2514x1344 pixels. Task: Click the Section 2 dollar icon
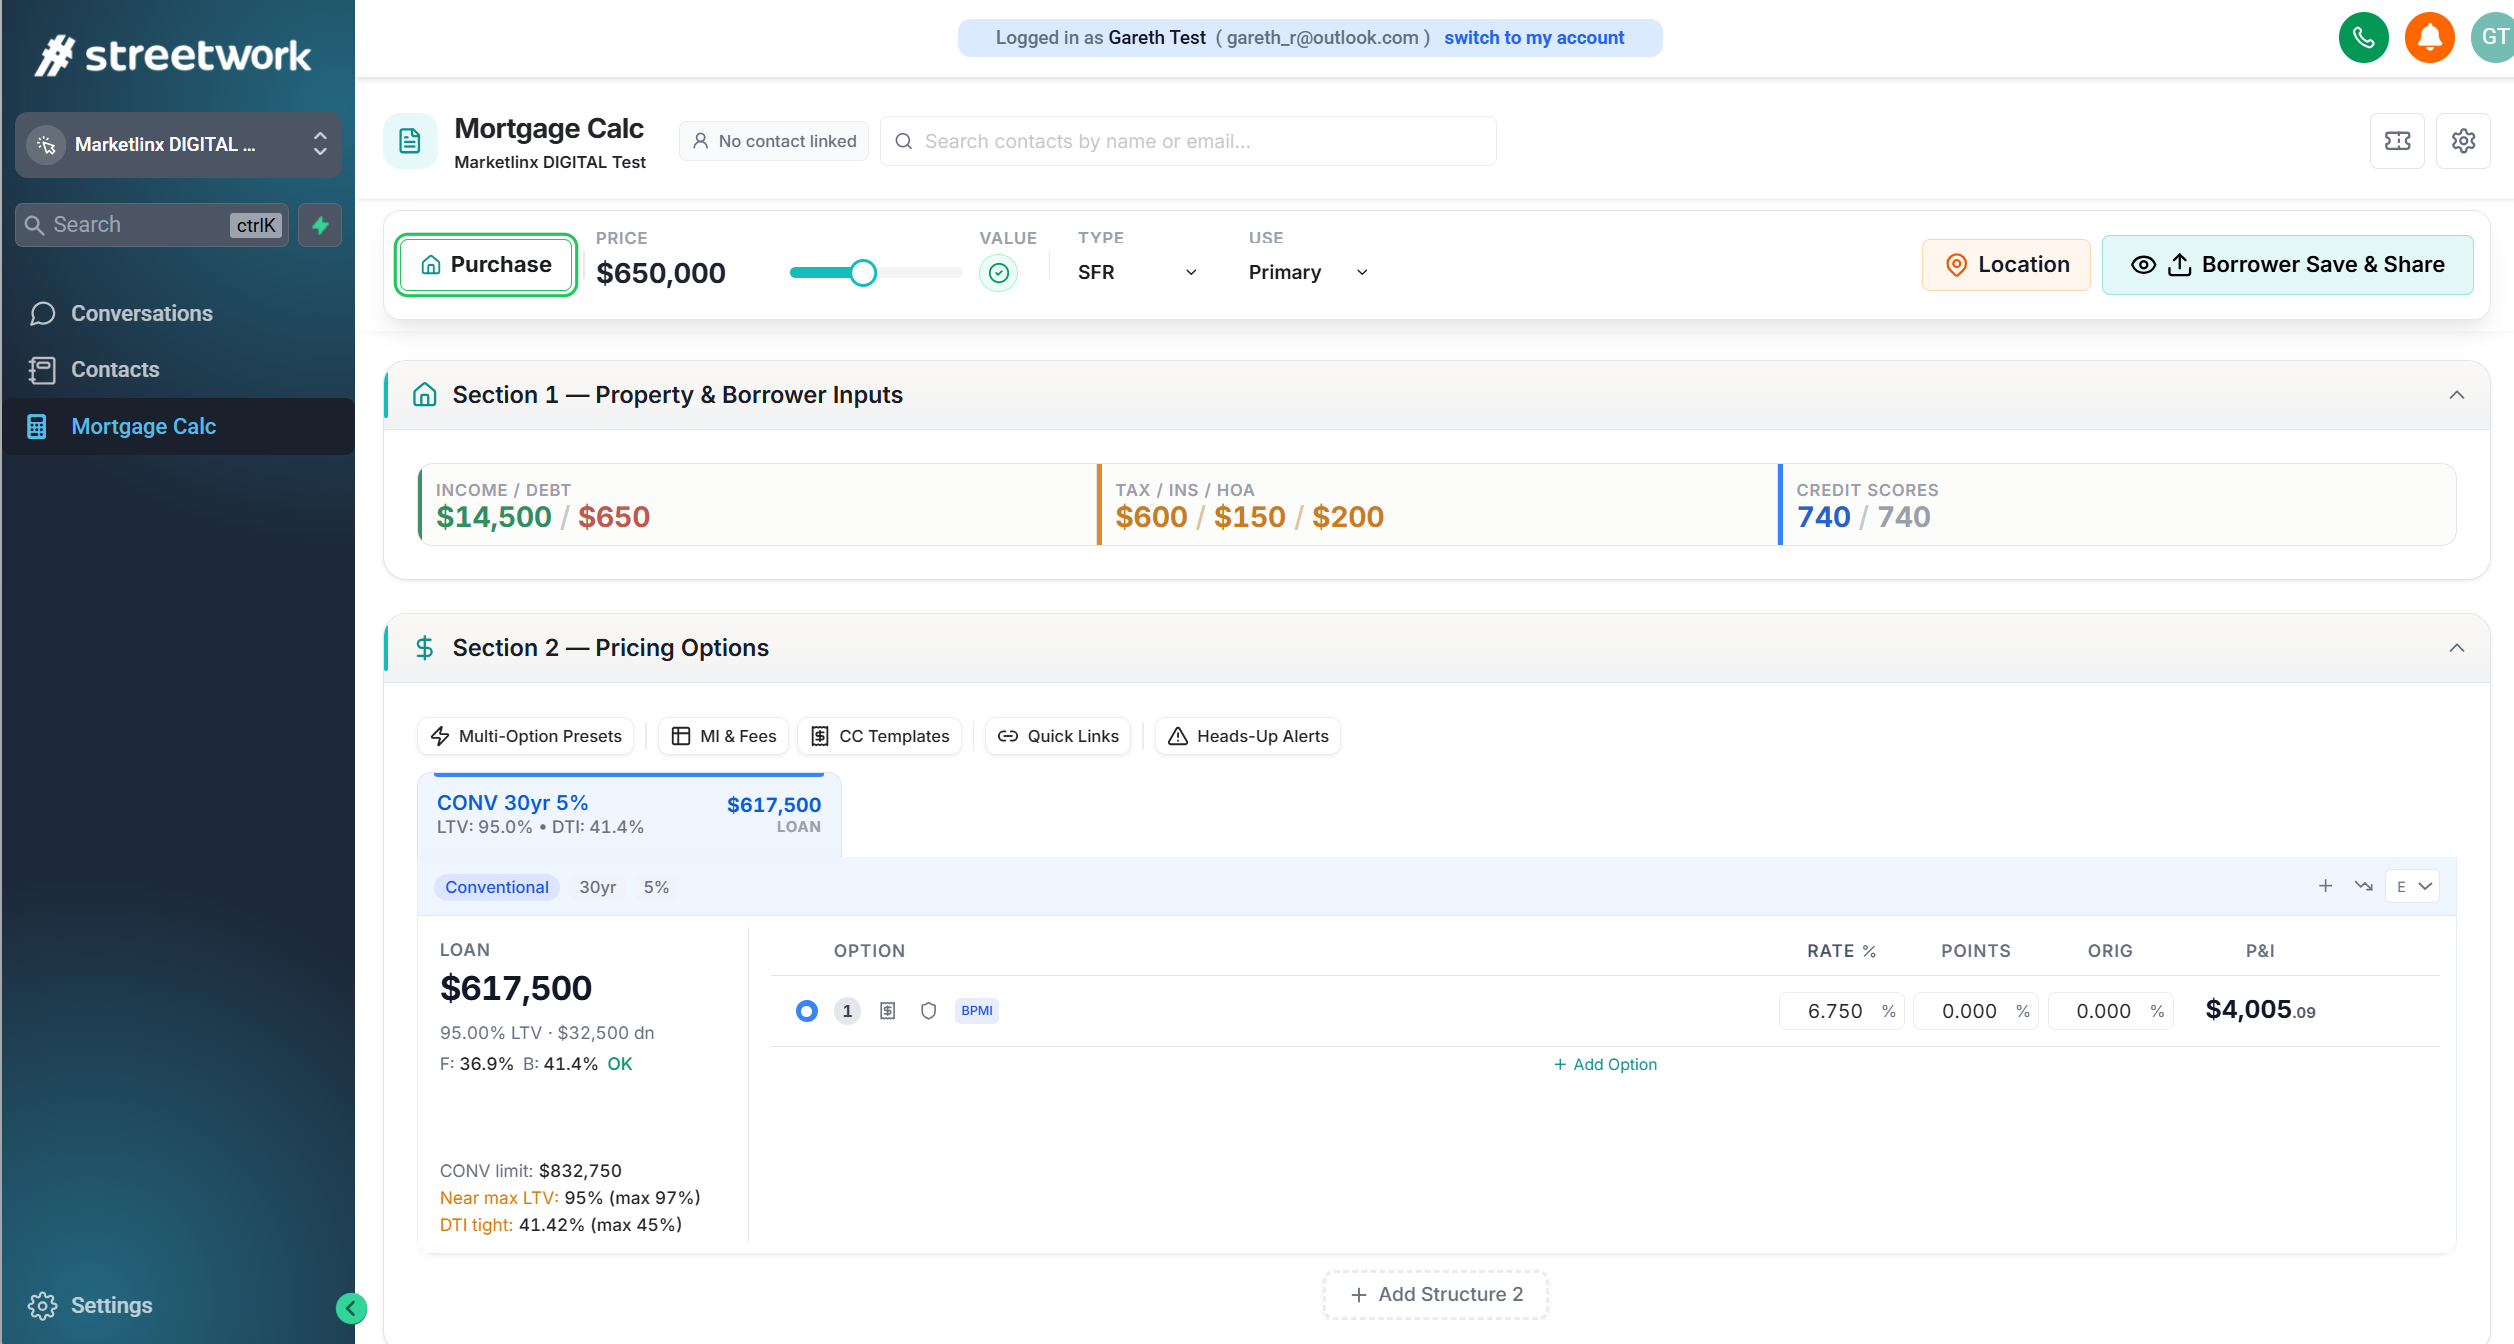424,648
